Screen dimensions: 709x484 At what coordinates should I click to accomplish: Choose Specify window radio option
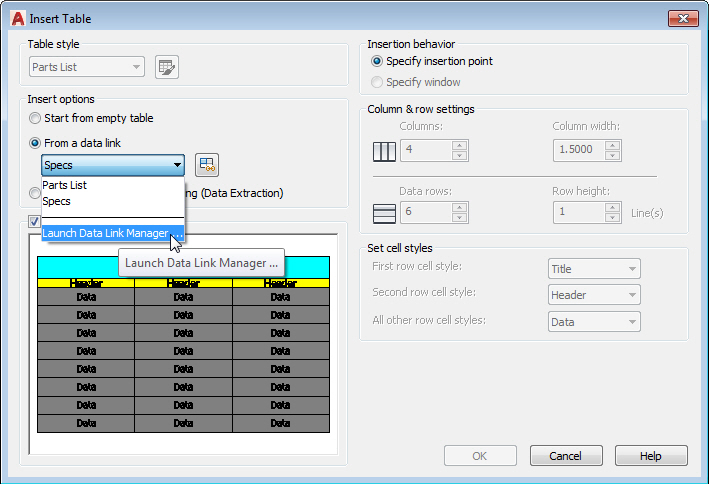[416, 82]
